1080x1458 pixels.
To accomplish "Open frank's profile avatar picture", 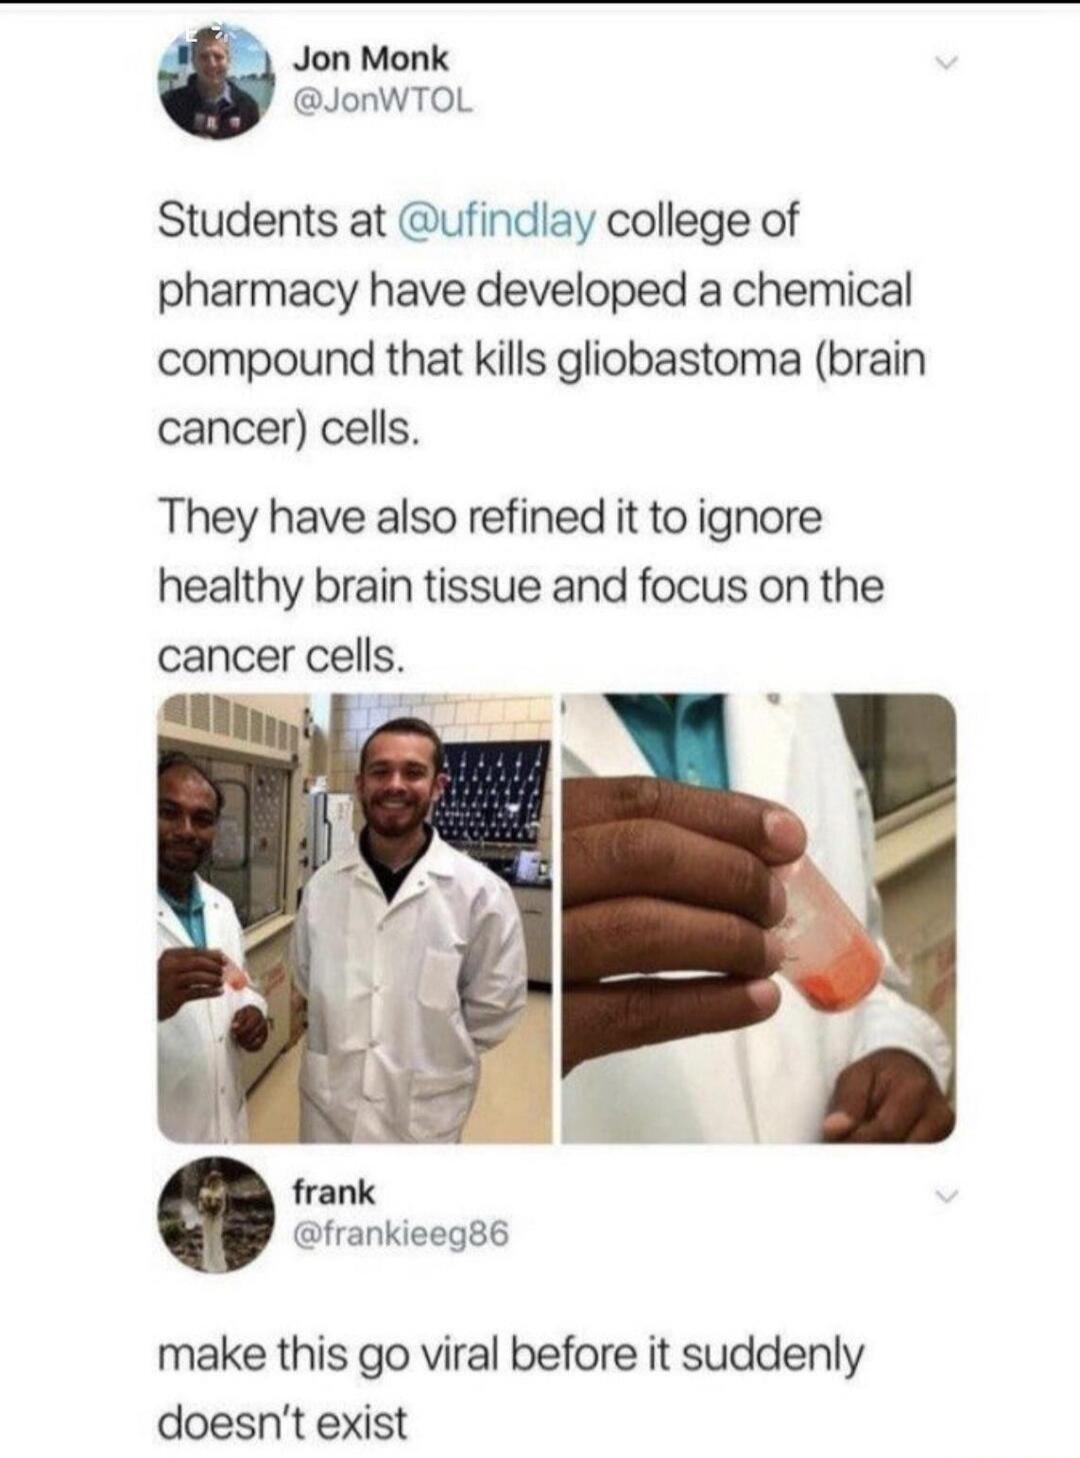I will coord(219,1214).
